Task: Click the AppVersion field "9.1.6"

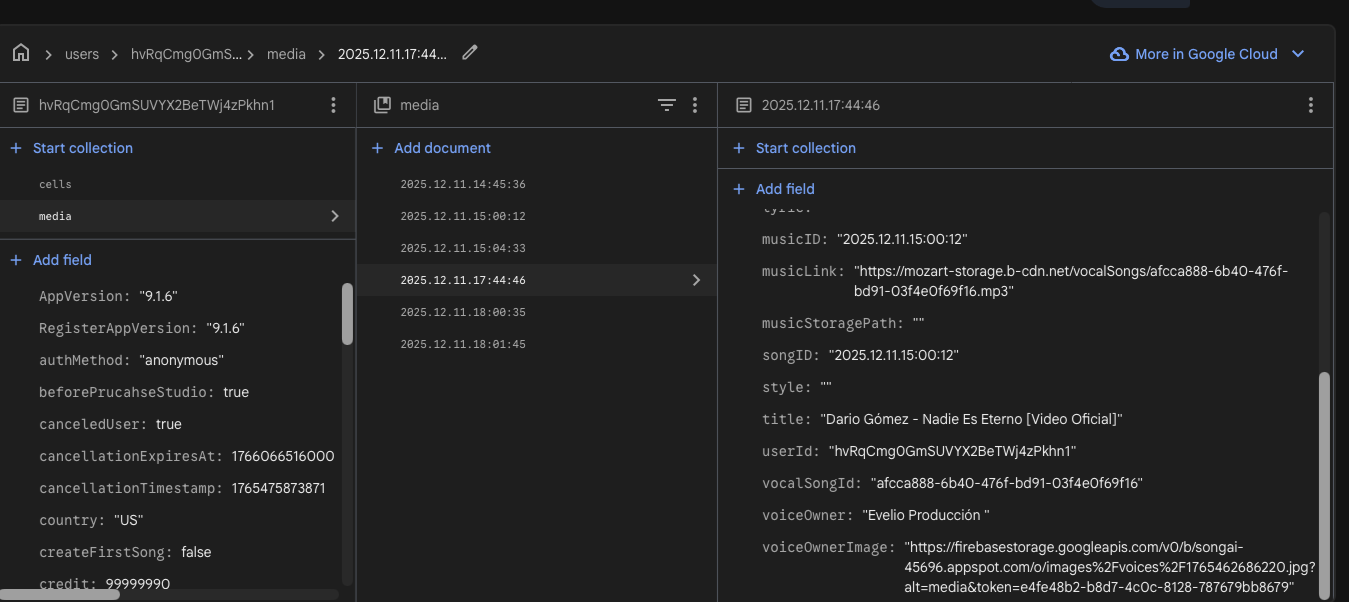Action: [x=108, y=296]
